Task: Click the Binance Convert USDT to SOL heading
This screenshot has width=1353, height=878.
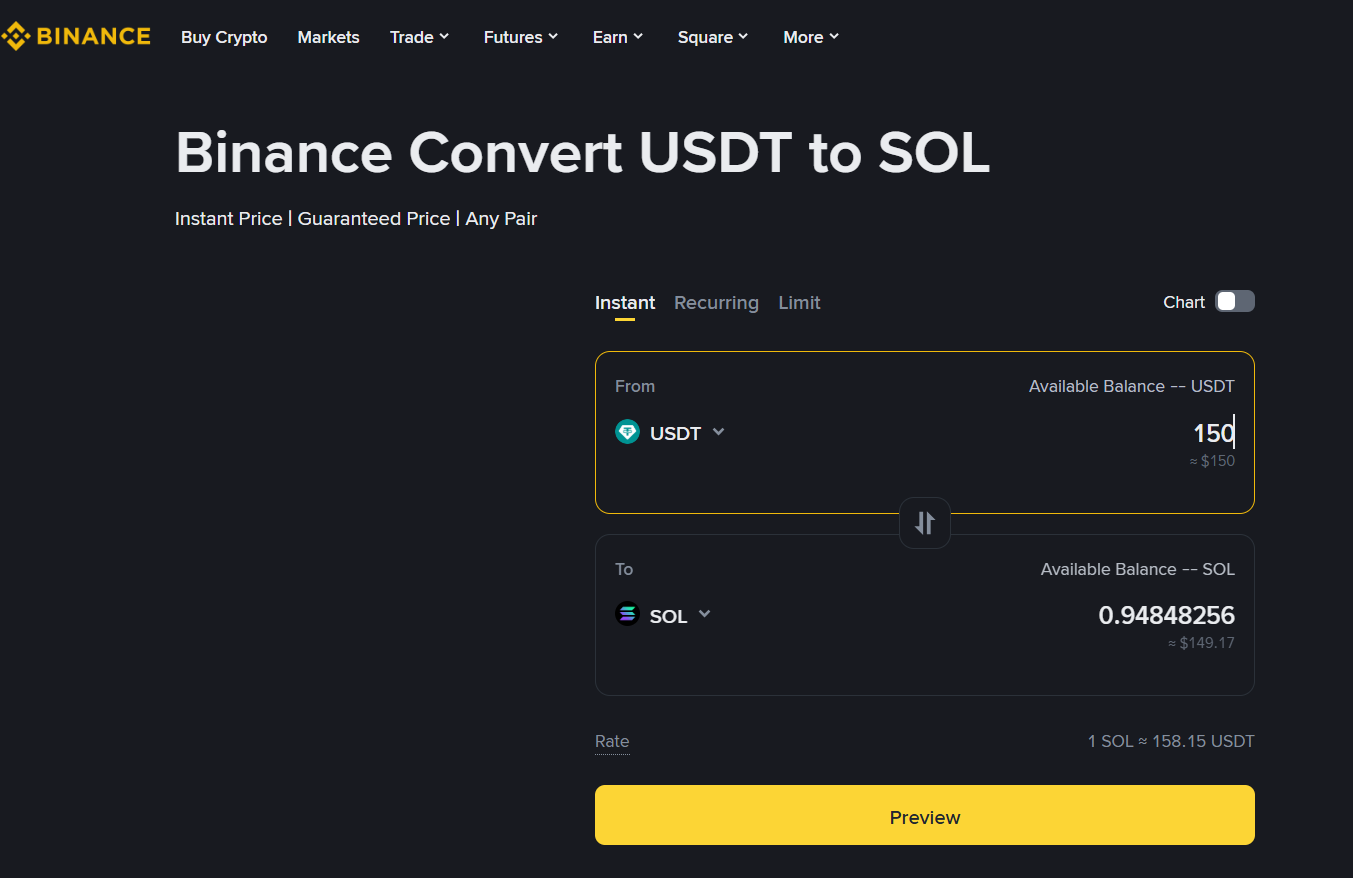Action: coord(582,153)
